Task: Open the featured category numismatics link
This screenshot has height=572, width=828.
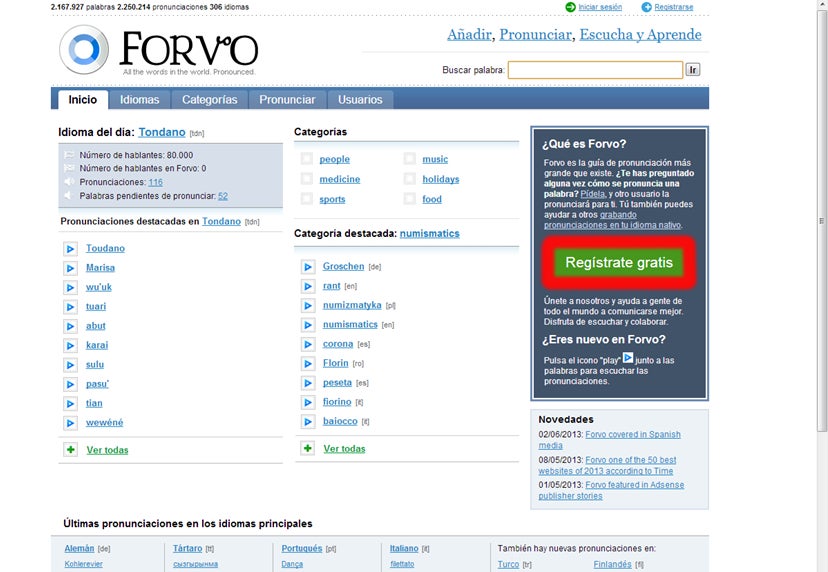Action: [x=429, y=233]
